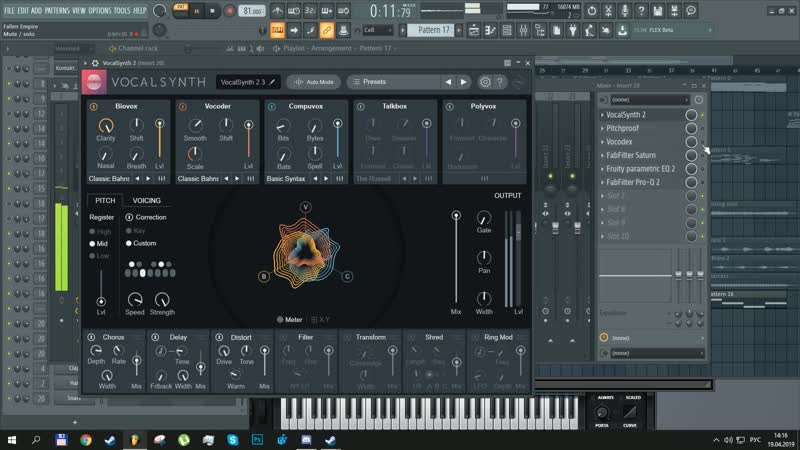Open the Cell snap dropdown

click(378, 30)
